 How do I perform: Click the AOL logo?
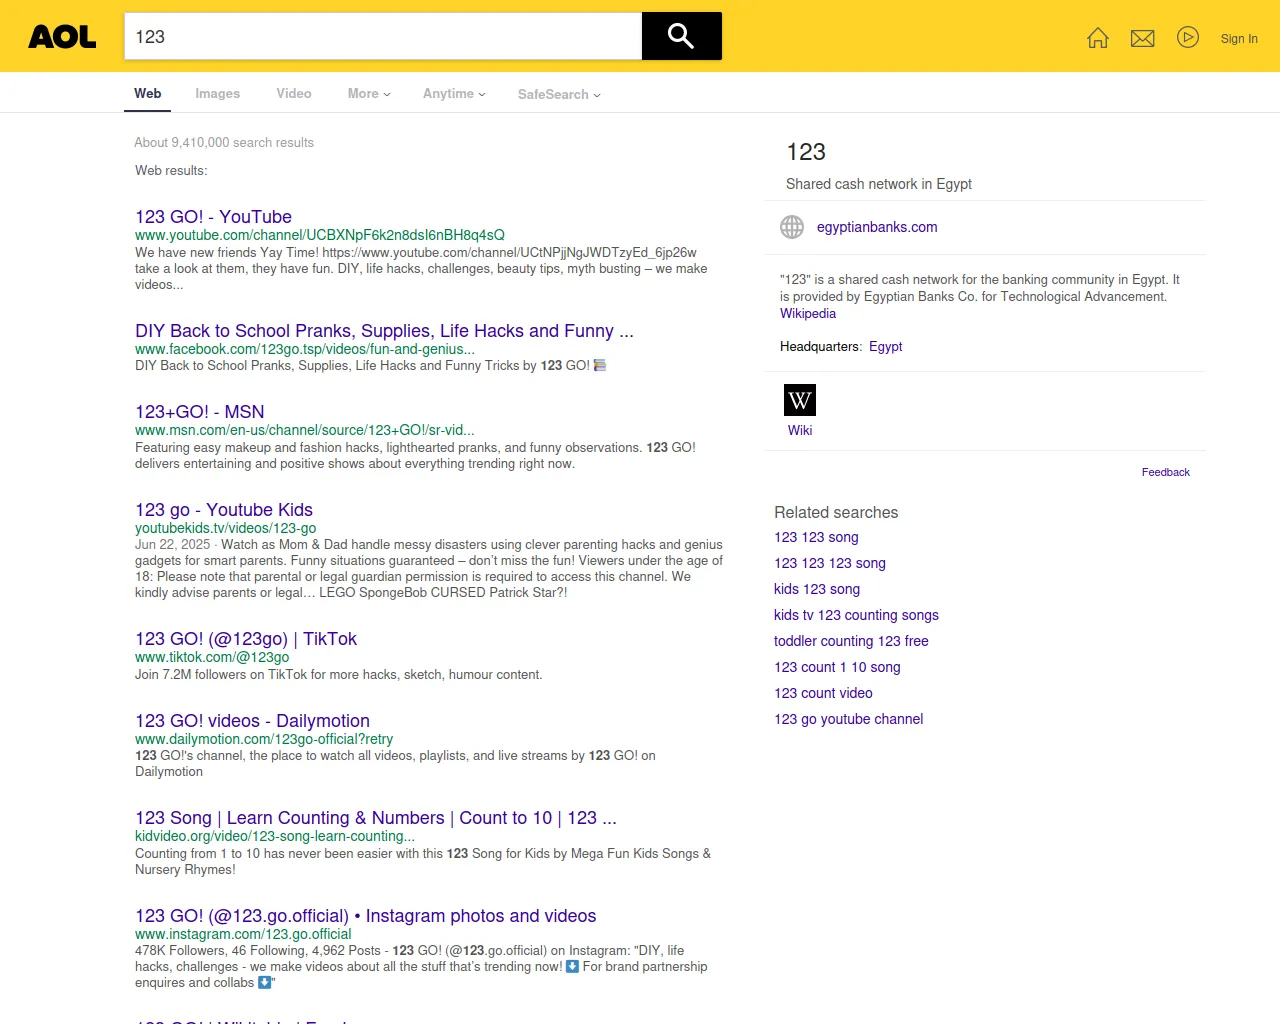(62, 37)
